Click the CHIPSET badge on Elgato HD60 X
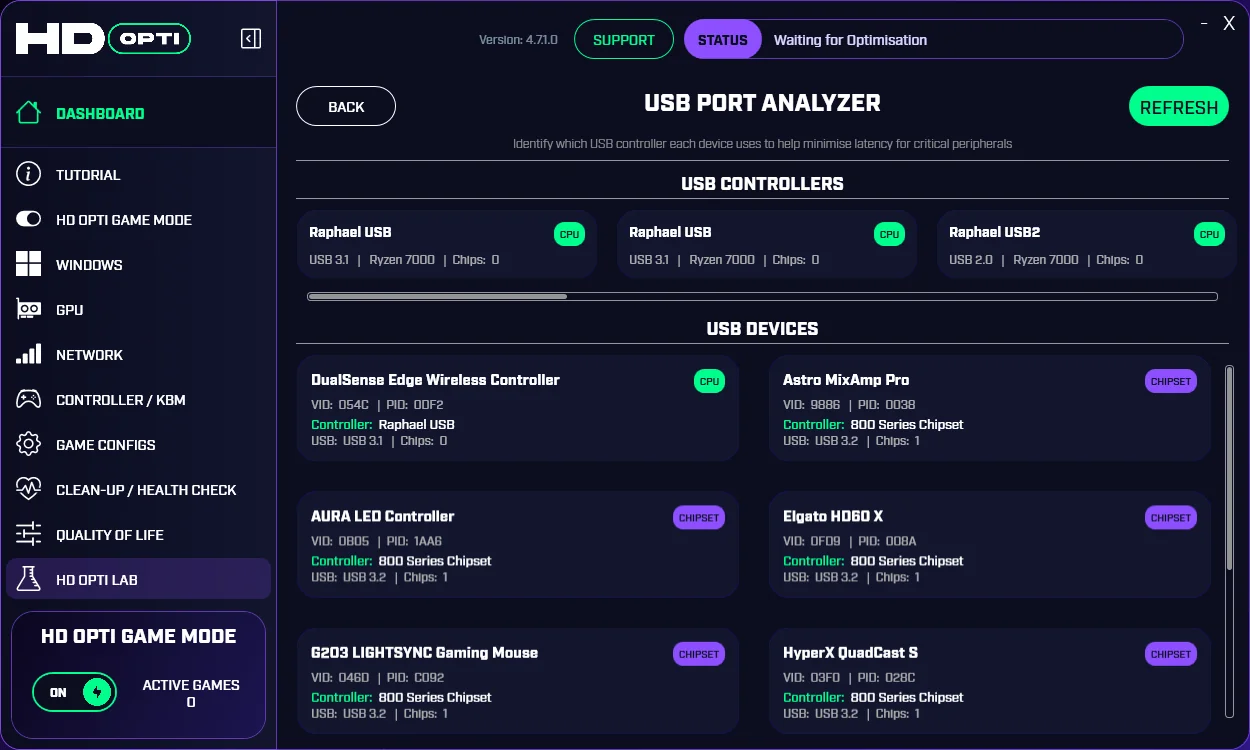Viewport: 1250px width, 750px height. pos(1170,518)
